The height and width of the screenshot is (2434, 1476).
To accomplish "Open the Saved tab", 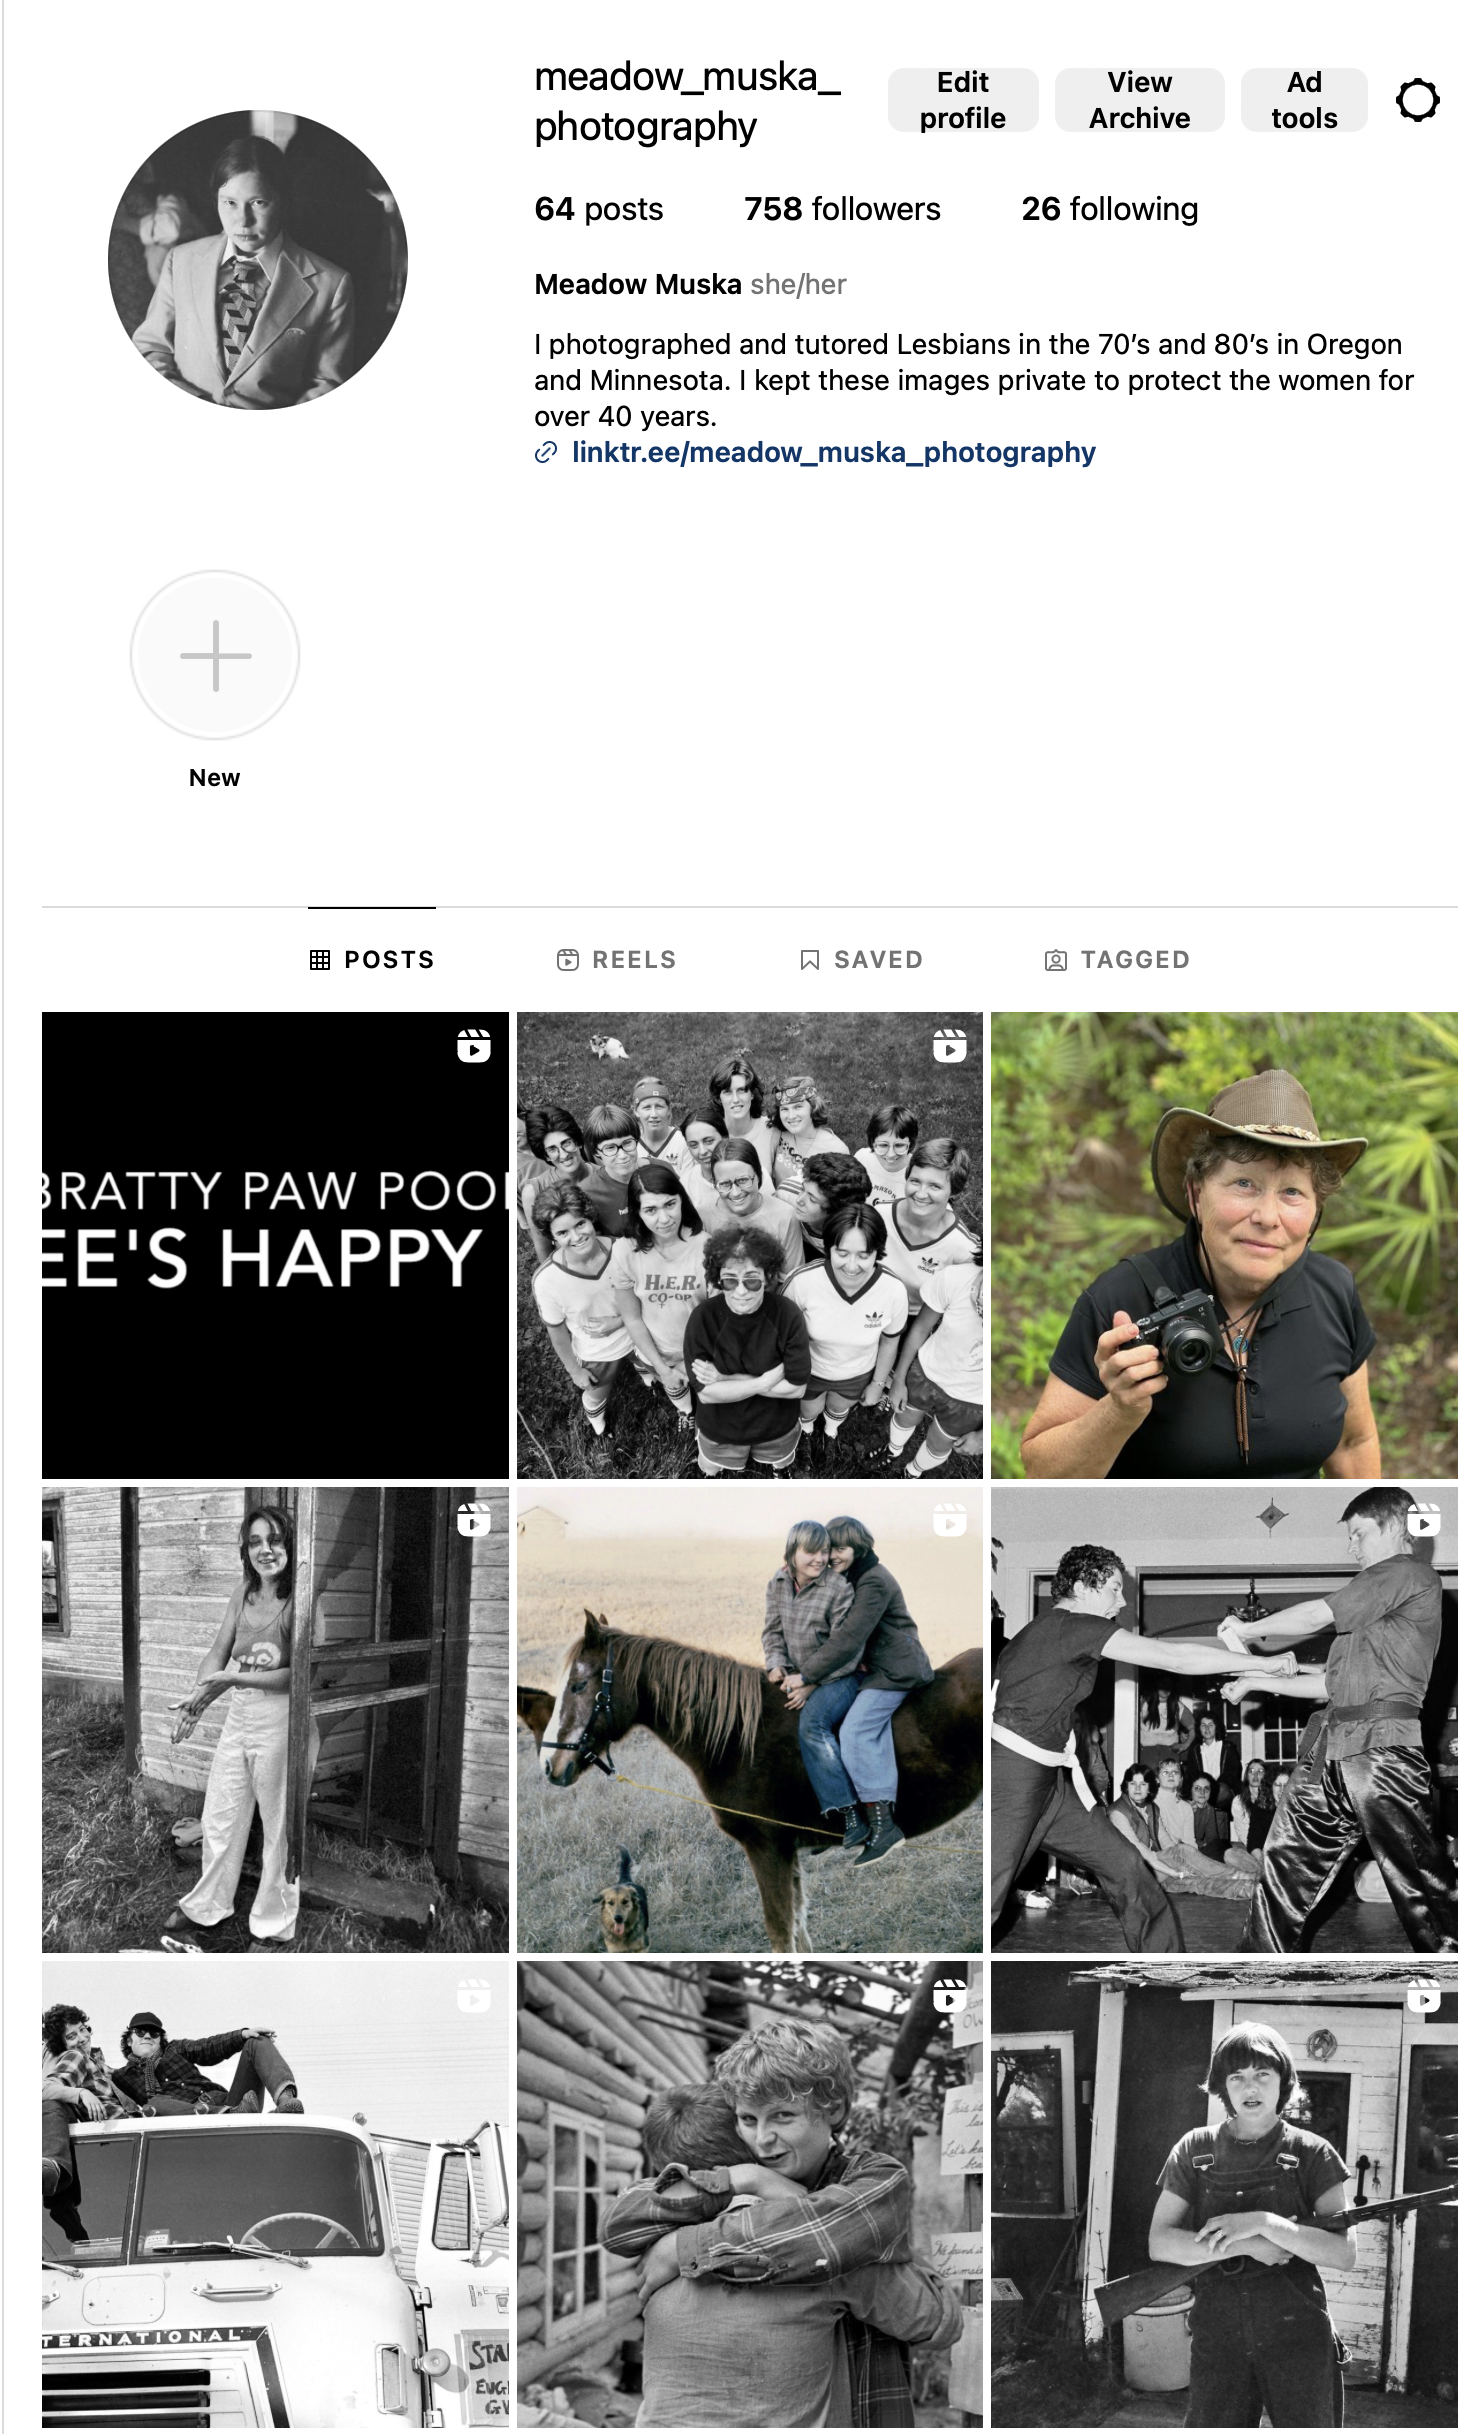I will click(x=861, y=960).
